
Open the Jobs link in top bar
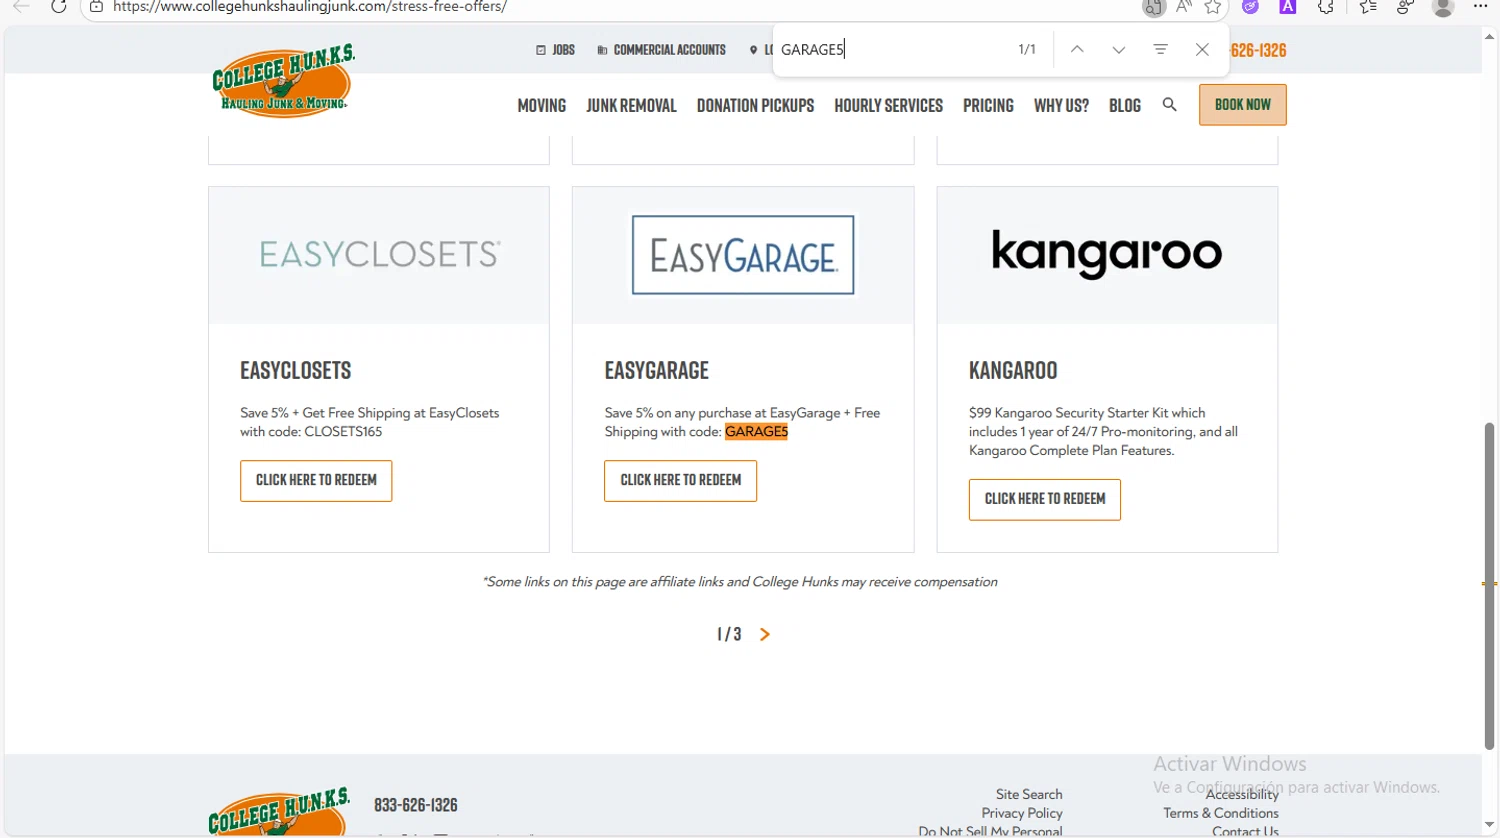click(555, 50)
